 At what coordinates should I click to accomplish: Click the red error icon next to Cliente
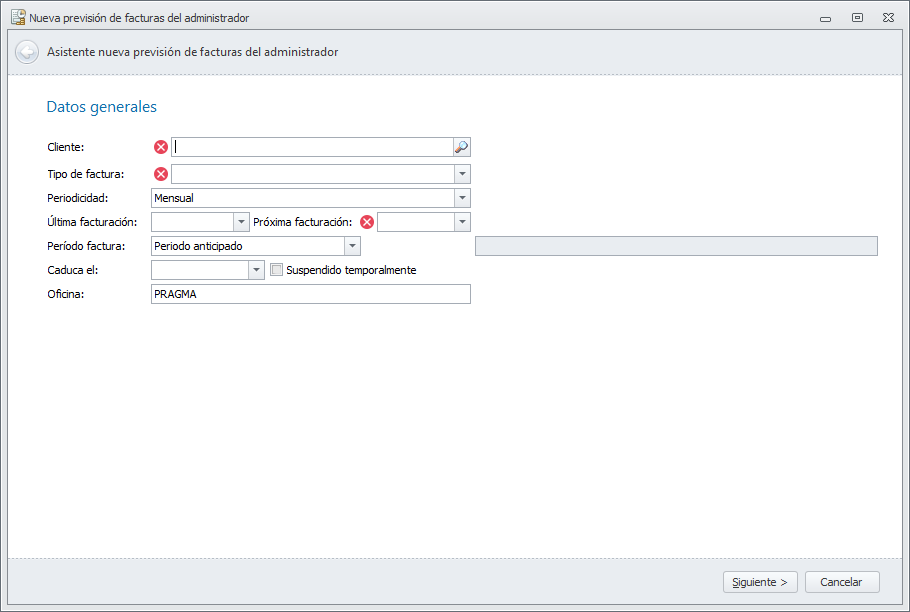pos(161,147)
